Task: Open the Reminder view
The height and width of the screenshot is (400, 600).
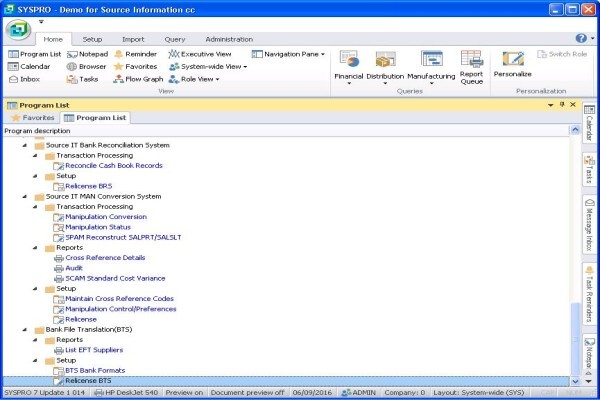Action: 135,54
